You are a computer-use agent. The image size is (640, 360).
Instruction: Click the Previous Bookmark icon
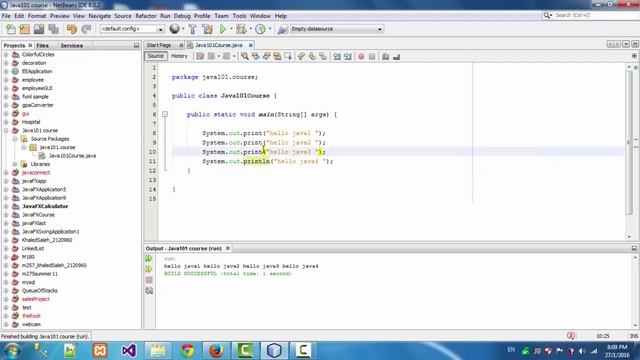point(301,56)
